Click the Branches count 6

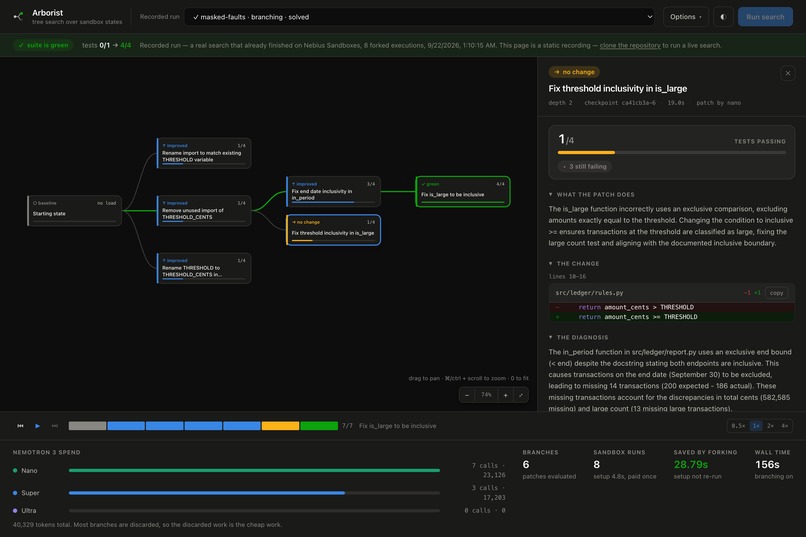click(x=526, y=465)
